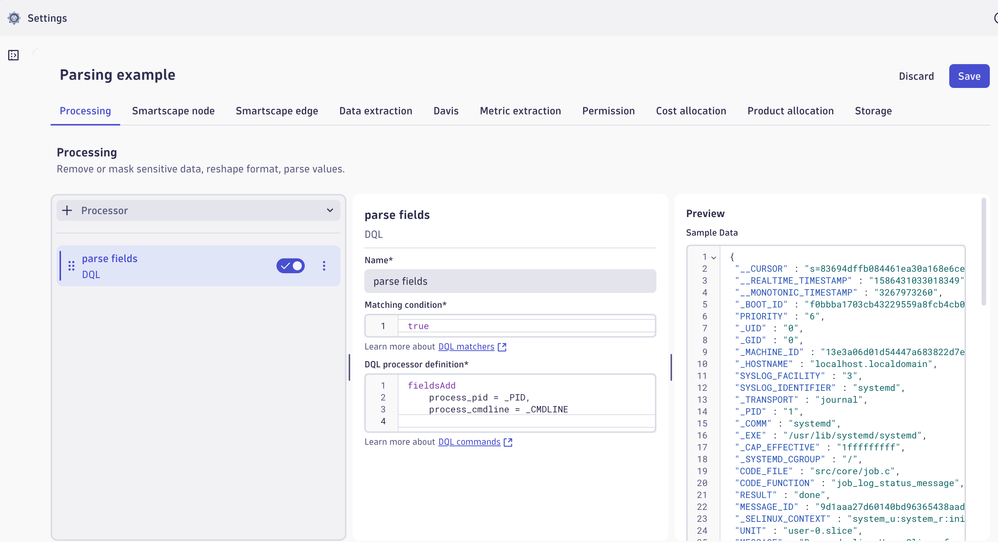Click the "__MONOTONIC_TIMESTAMP" line
The image size is (998, 542).
tap(839, 293)
